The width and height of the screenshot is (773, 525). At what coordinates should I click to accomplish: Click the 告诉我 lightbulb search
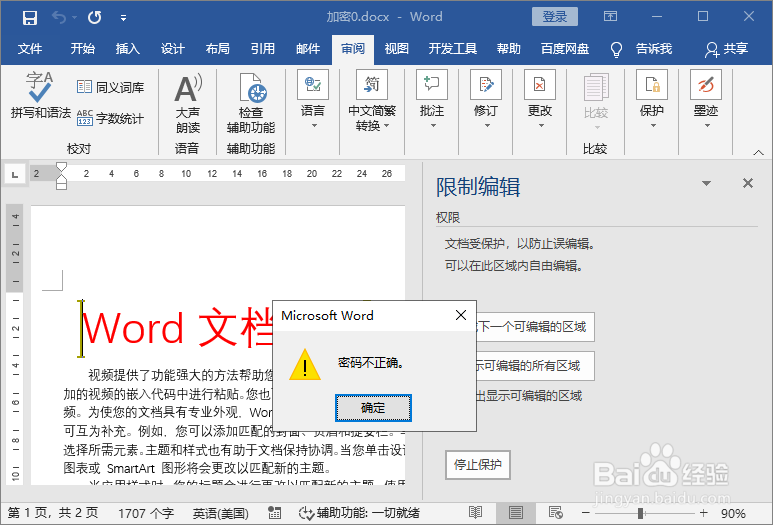641,49
